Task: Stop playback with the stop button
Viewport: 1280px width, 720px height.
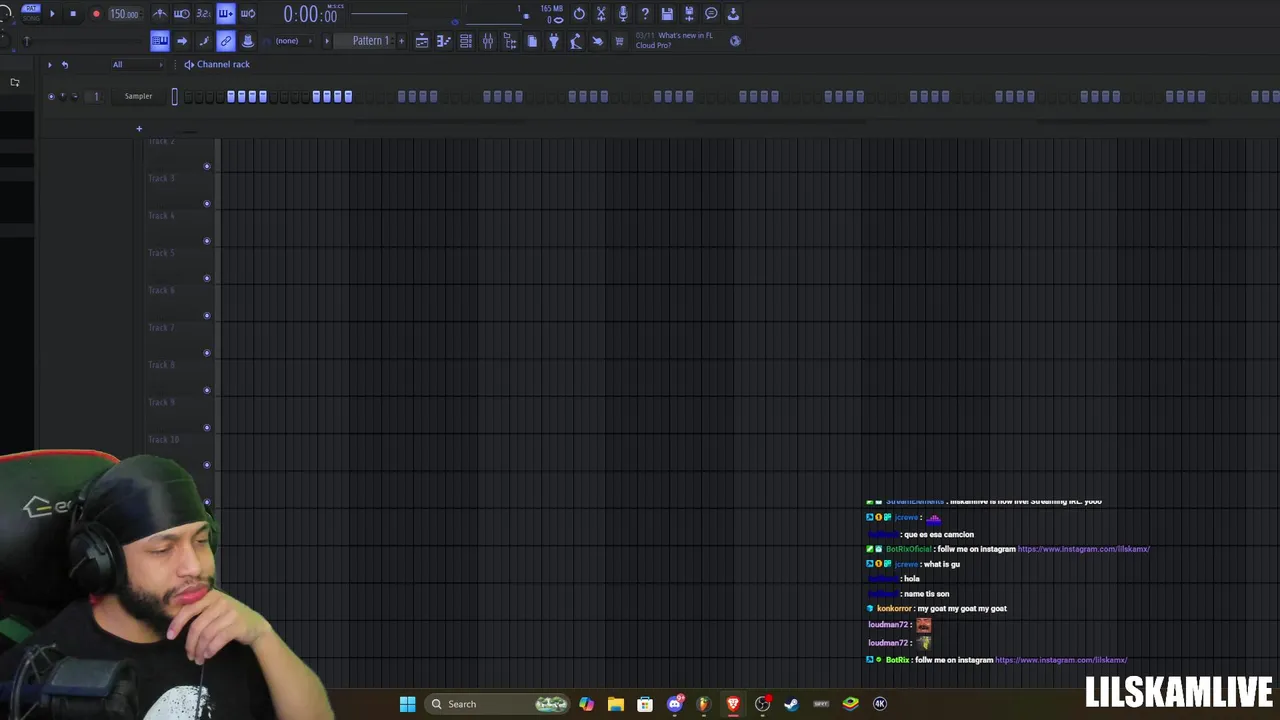Action: click(x=73, y=14)
